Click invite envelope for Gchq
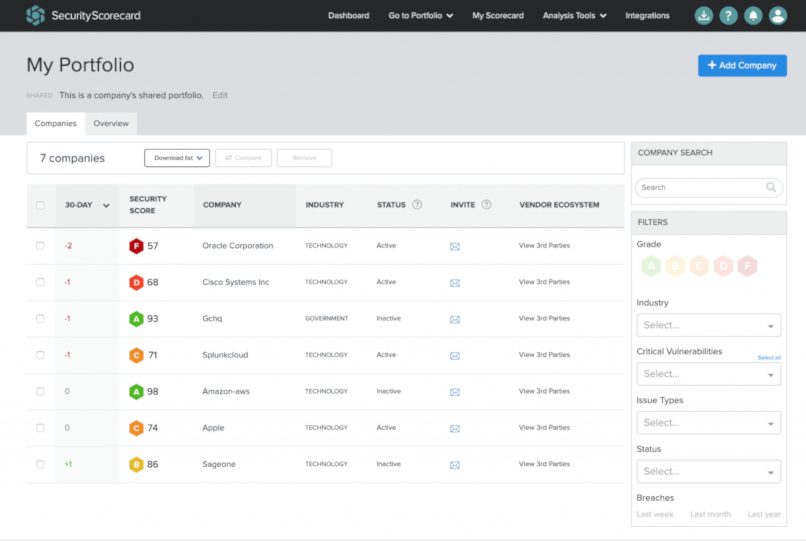806x541 pixels. point(455,319)
